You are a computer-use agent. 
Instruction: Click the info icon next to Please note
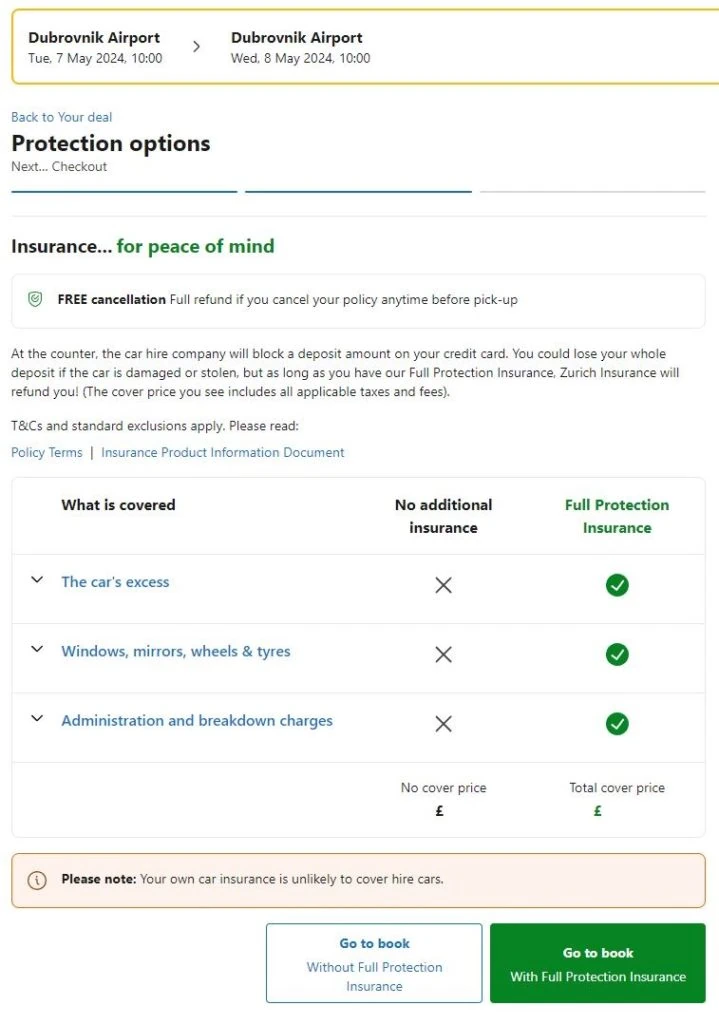click(37, 880)
